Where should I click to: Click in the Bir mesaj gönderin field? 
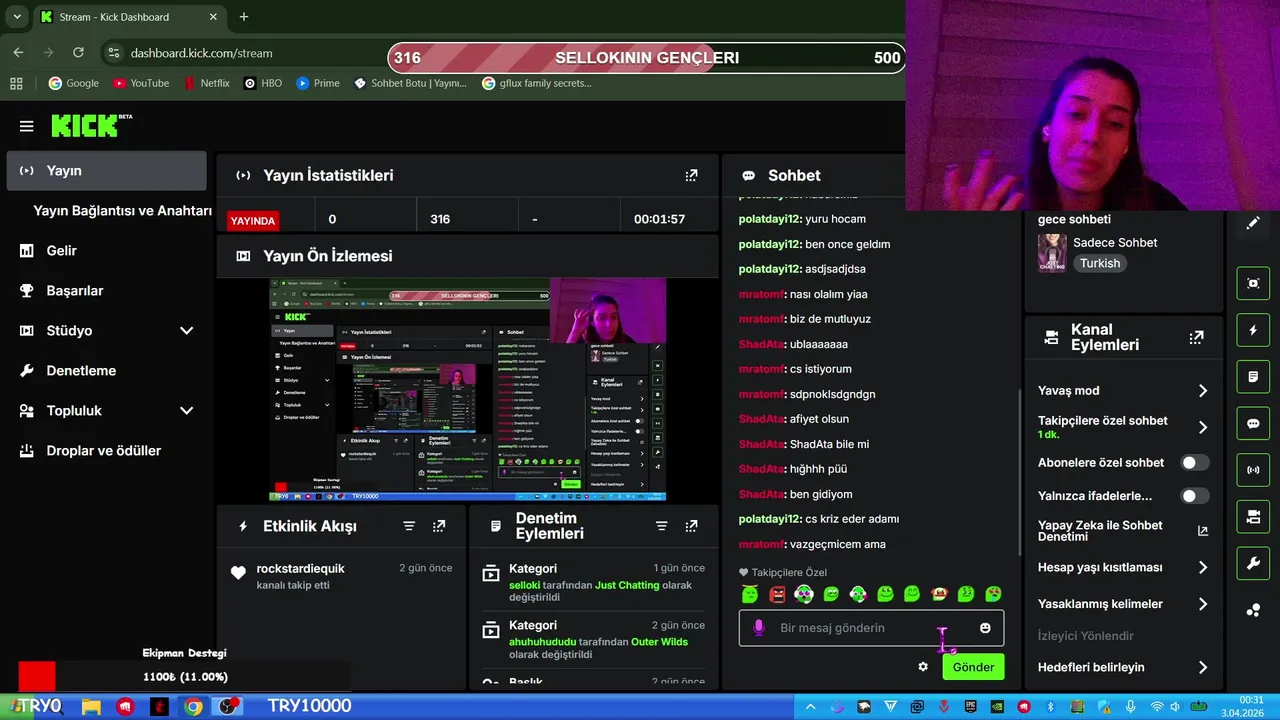pyautogui.click(x=870, y=628)
